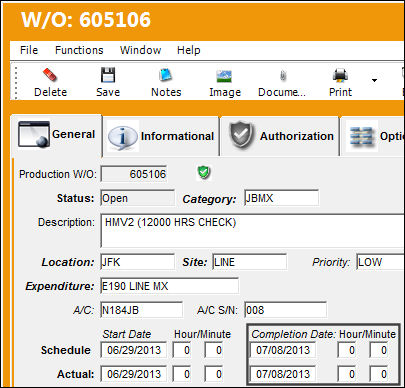This screenshot has height=388, width=405.
Task: Switch to the Authorization tab
Action: click(280, 136)
